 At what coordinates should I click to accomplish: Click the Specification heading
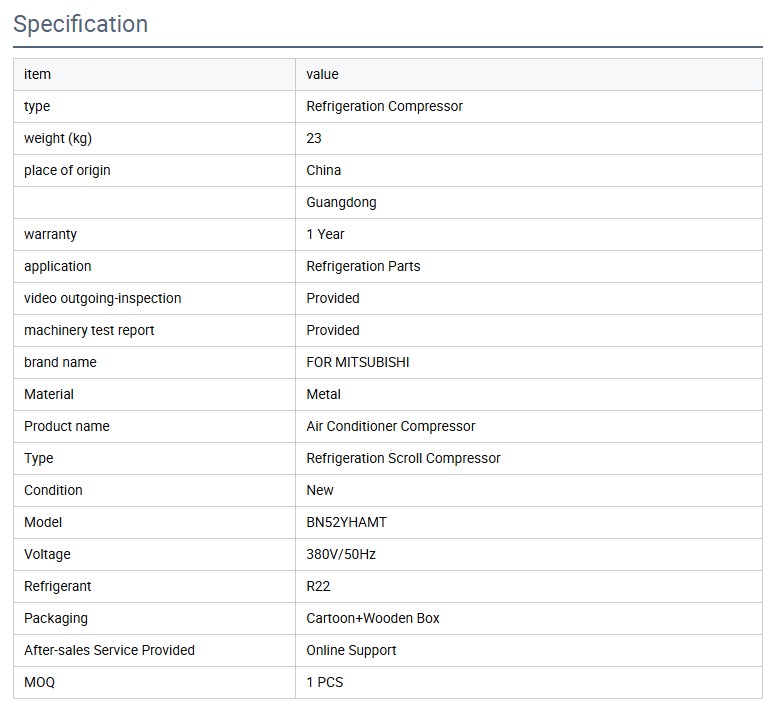[x=81, y=24]
